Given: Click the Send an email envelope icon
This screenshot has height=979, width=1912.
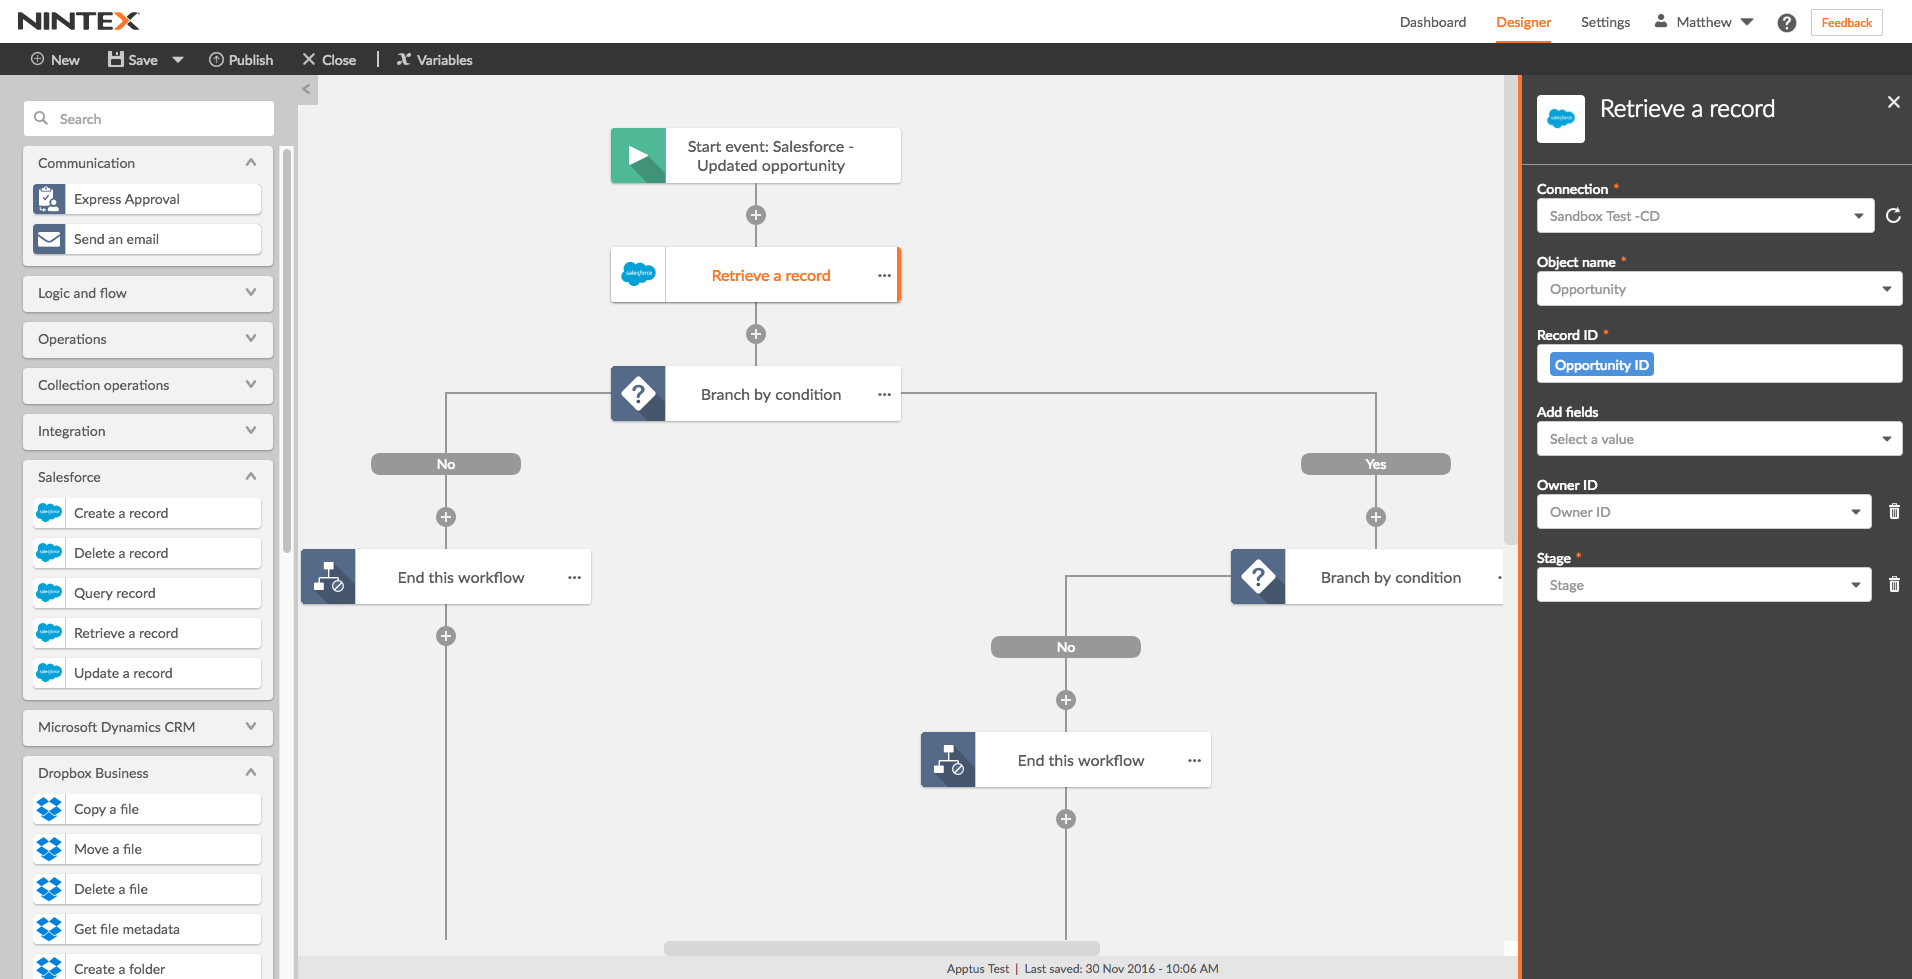Looking at the screenshot, I should [49, 239].
